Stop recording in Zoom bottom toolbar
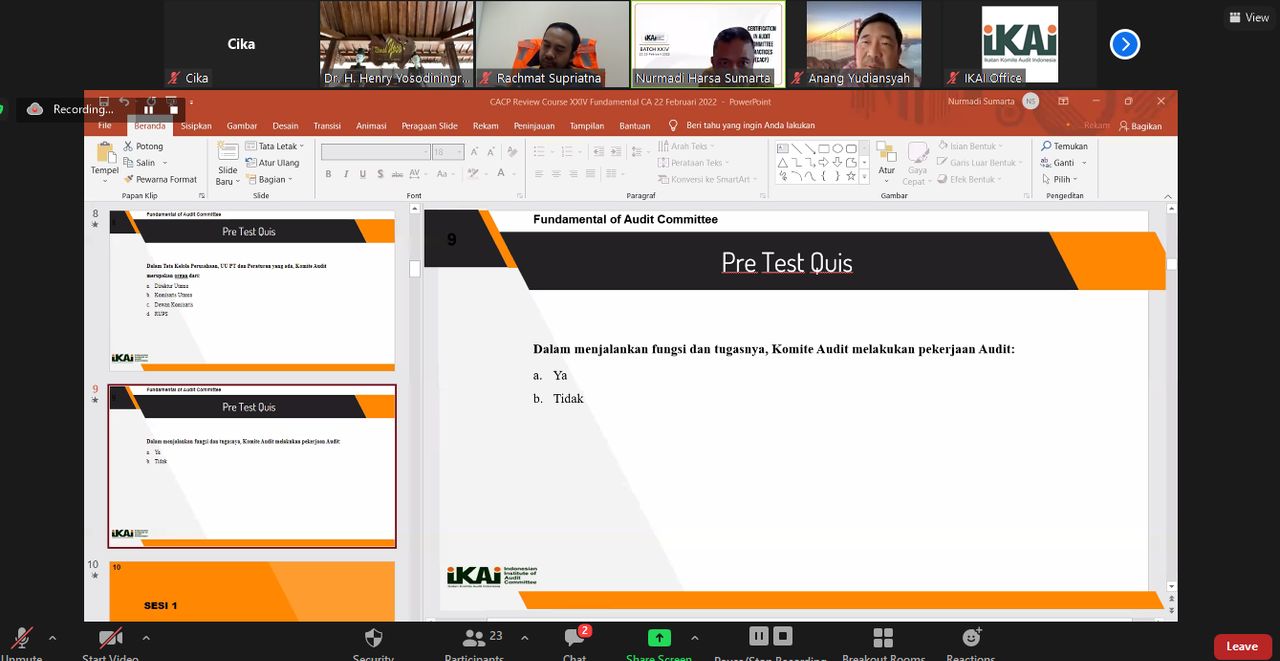 point(783,636)
